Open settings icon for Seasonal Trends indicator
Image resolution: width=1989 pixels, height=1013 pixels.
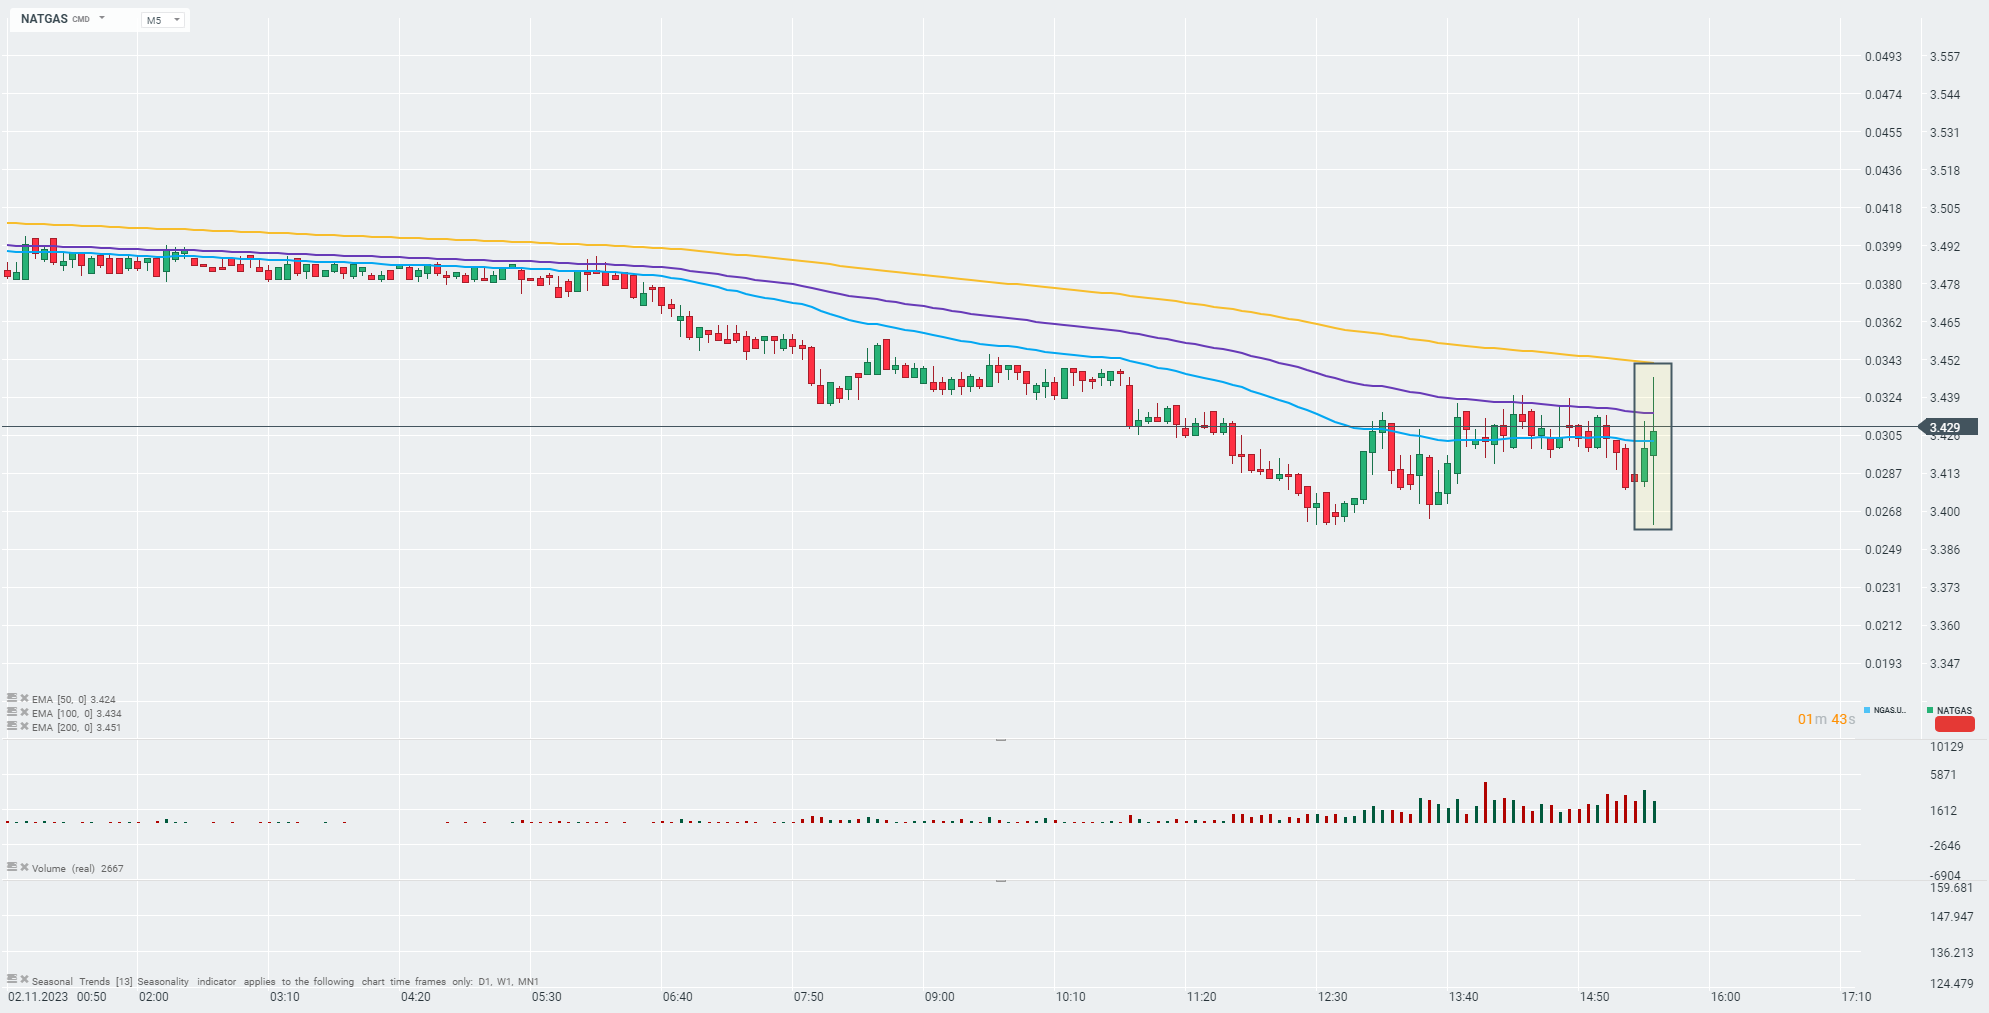pyautogui.click(x=12, y=979)
